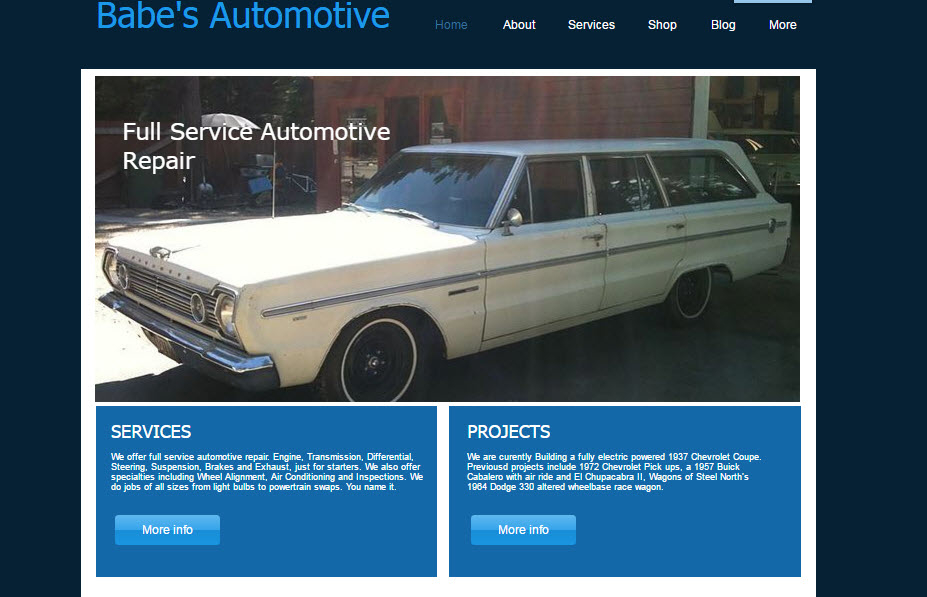Click More info under Projects
This screenshot has height=597, width=927.
click(523, 530)
